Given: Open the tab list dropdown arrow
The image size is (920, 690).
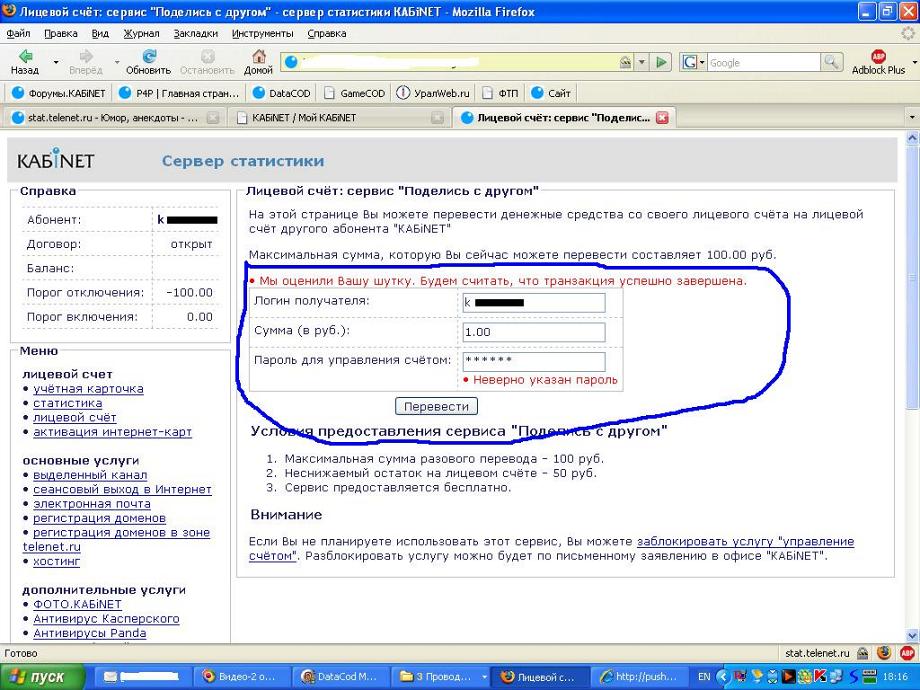Looking at the screenshot, I should click(x=912, y=117).
